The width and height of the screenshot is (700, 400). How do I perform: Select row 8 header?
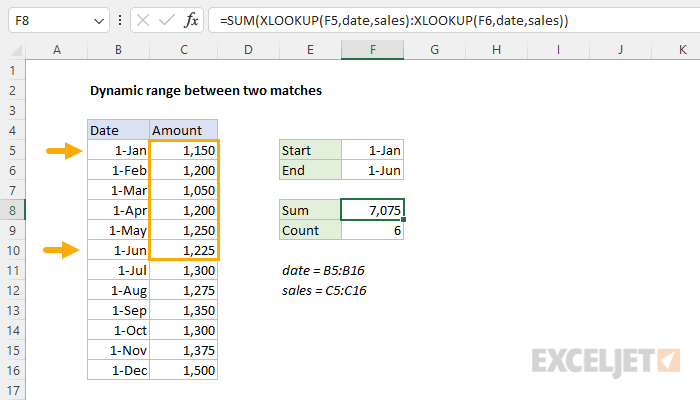(12, 210)
